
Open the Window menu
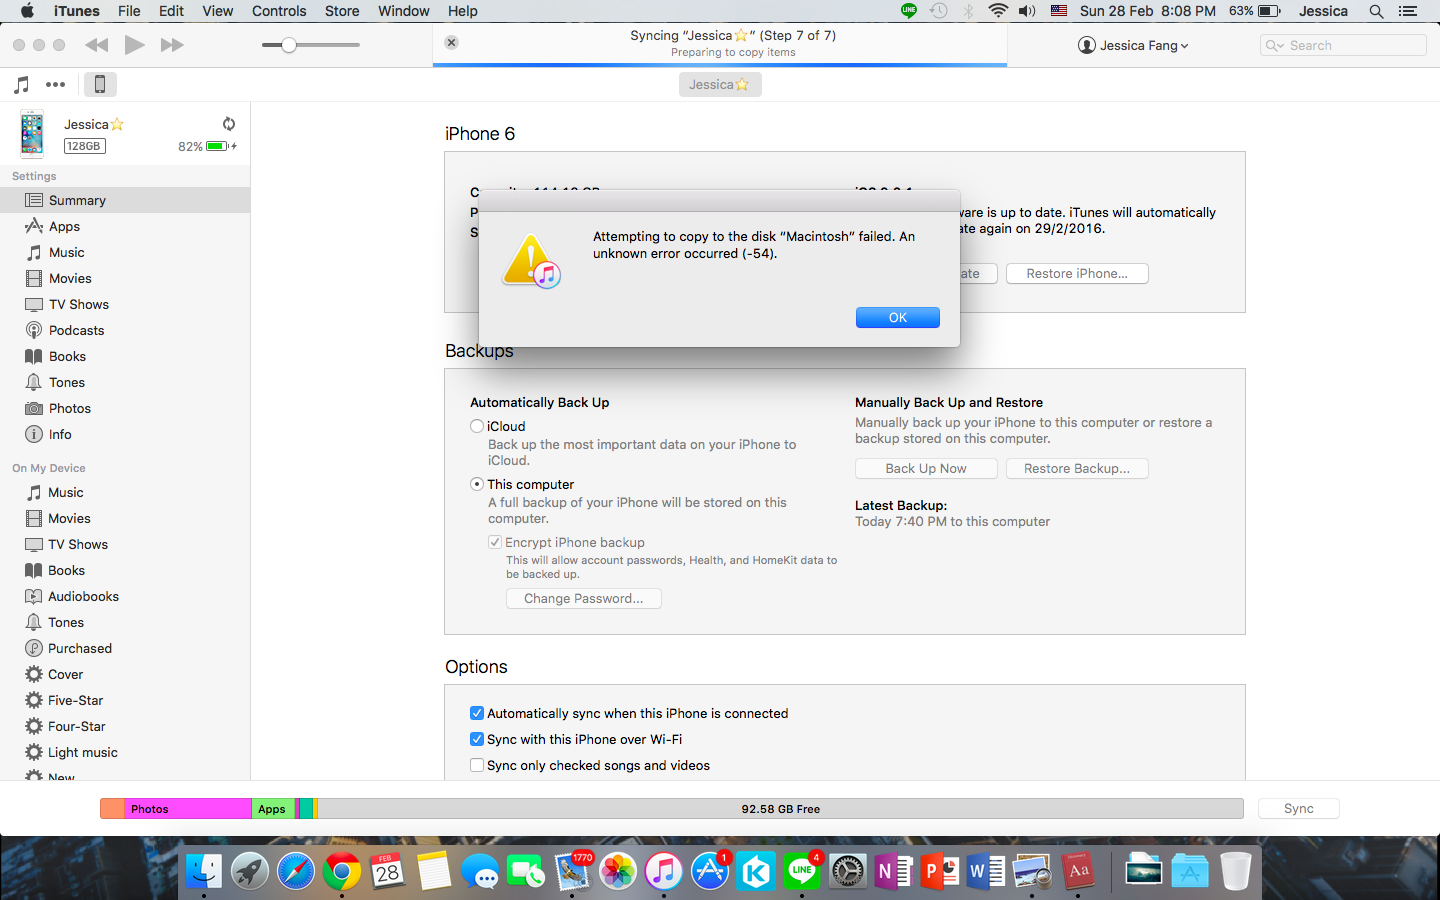[404, 11]
